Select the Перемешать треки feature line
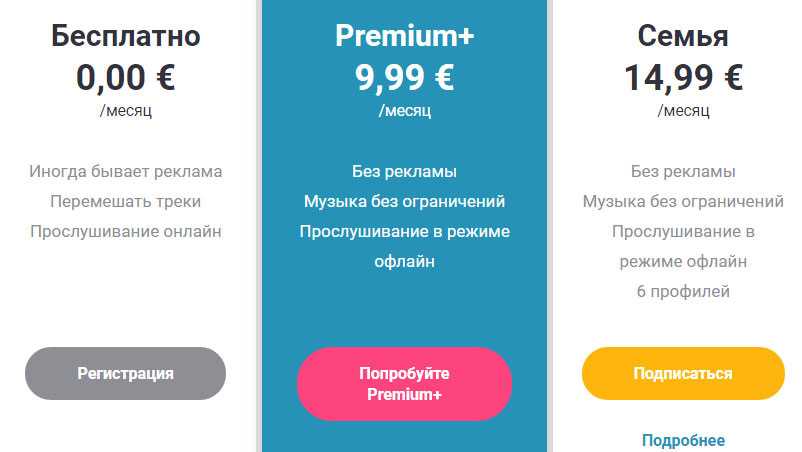 click(x=126, y=202)
